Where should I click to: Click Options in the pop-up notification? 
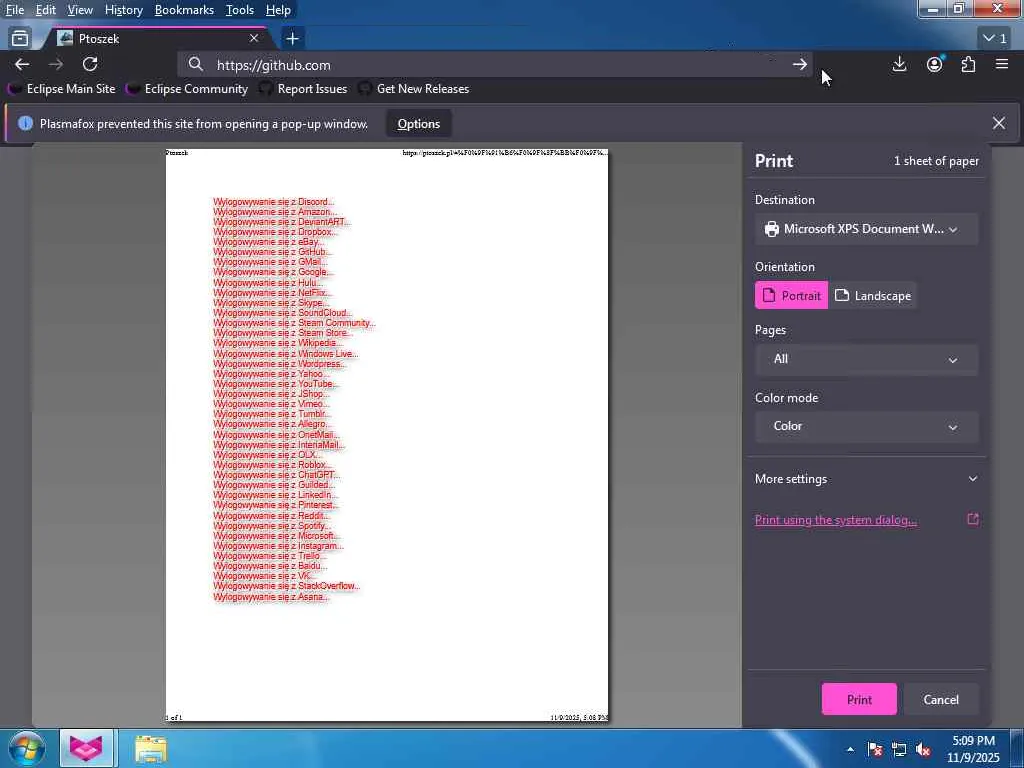419,123
